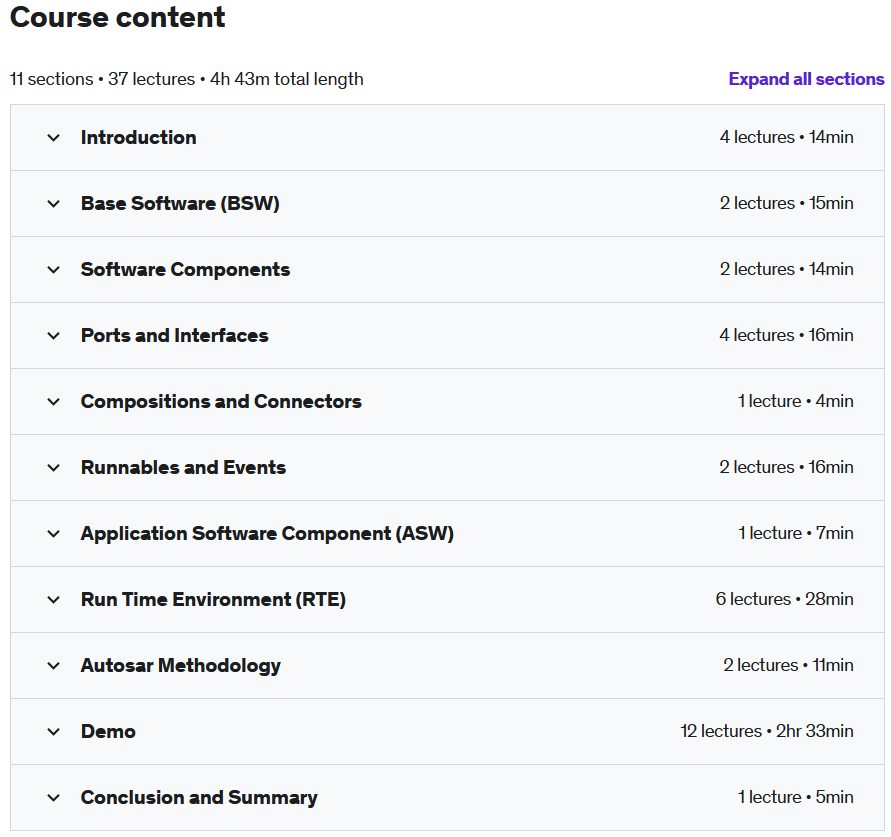
Task: Expand the Run Time Environment (RTE) chevron
Action: coord(53,599)
